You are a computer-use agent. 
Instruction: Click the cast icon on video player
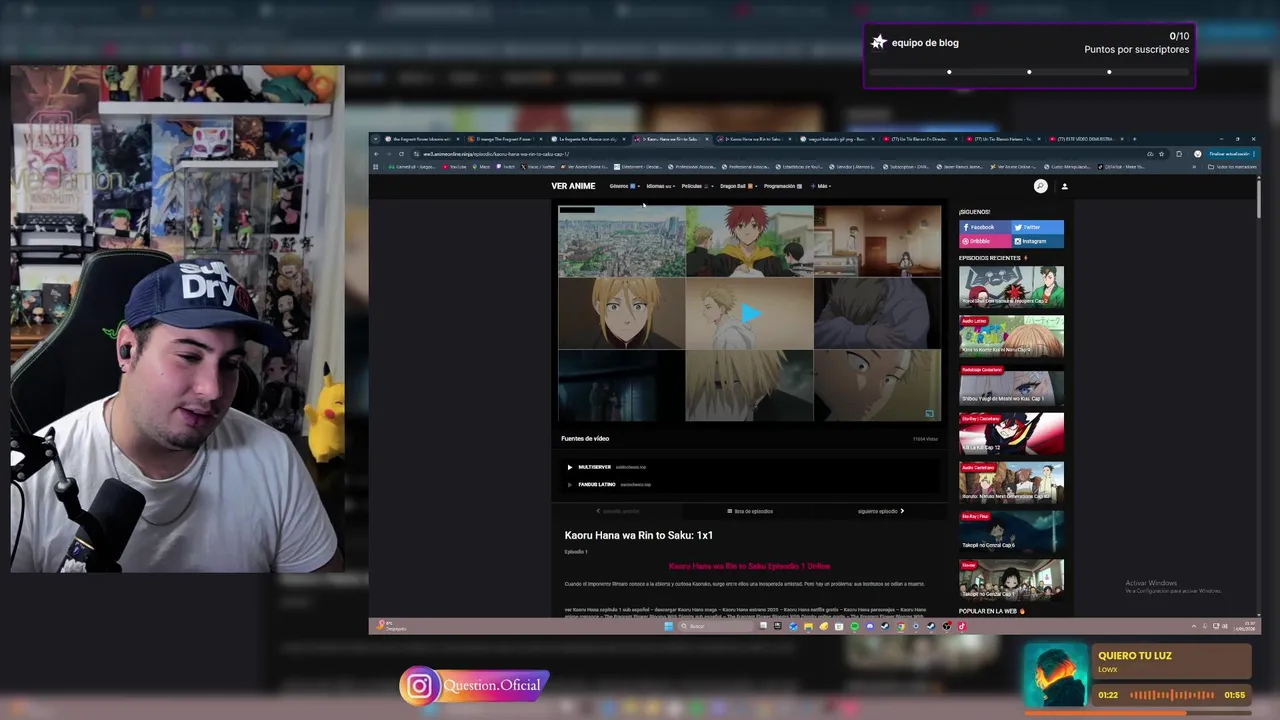coord(929,413)
